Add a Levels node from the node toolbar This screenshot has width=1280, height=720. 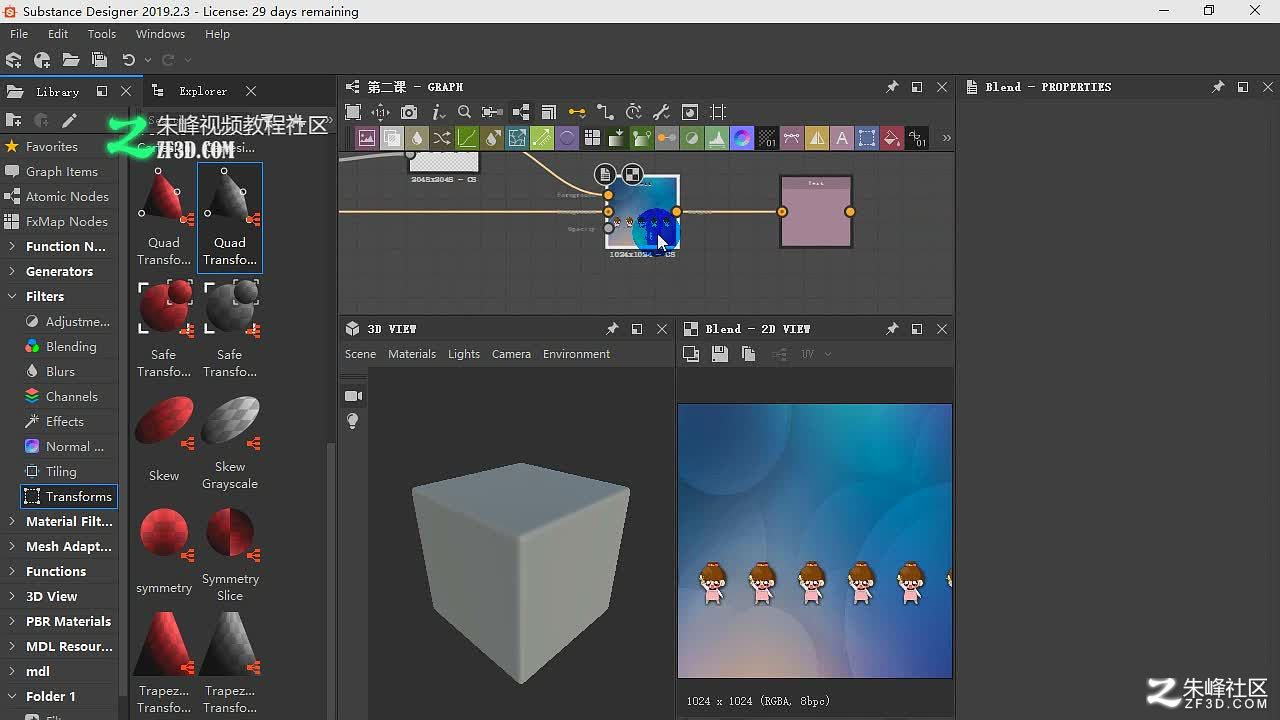(x=717, y=138)
